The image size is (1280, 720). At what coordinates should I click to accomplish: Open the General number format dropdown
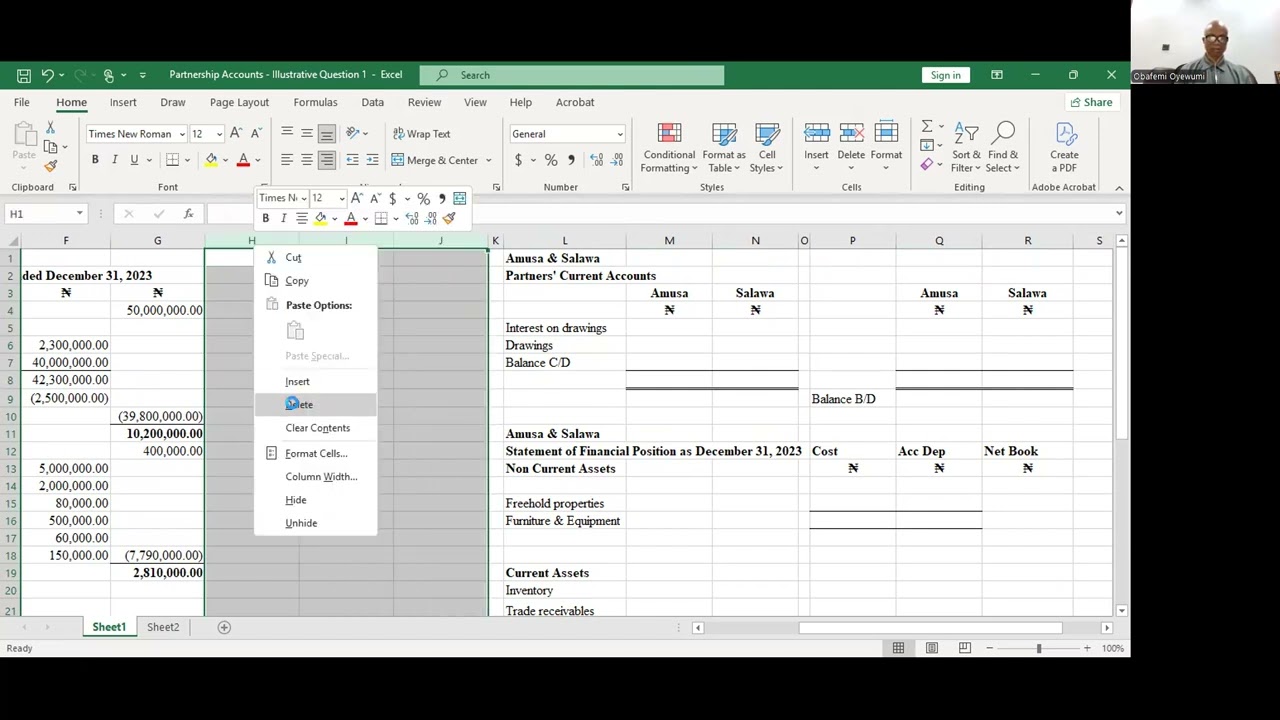pos(619,134)
